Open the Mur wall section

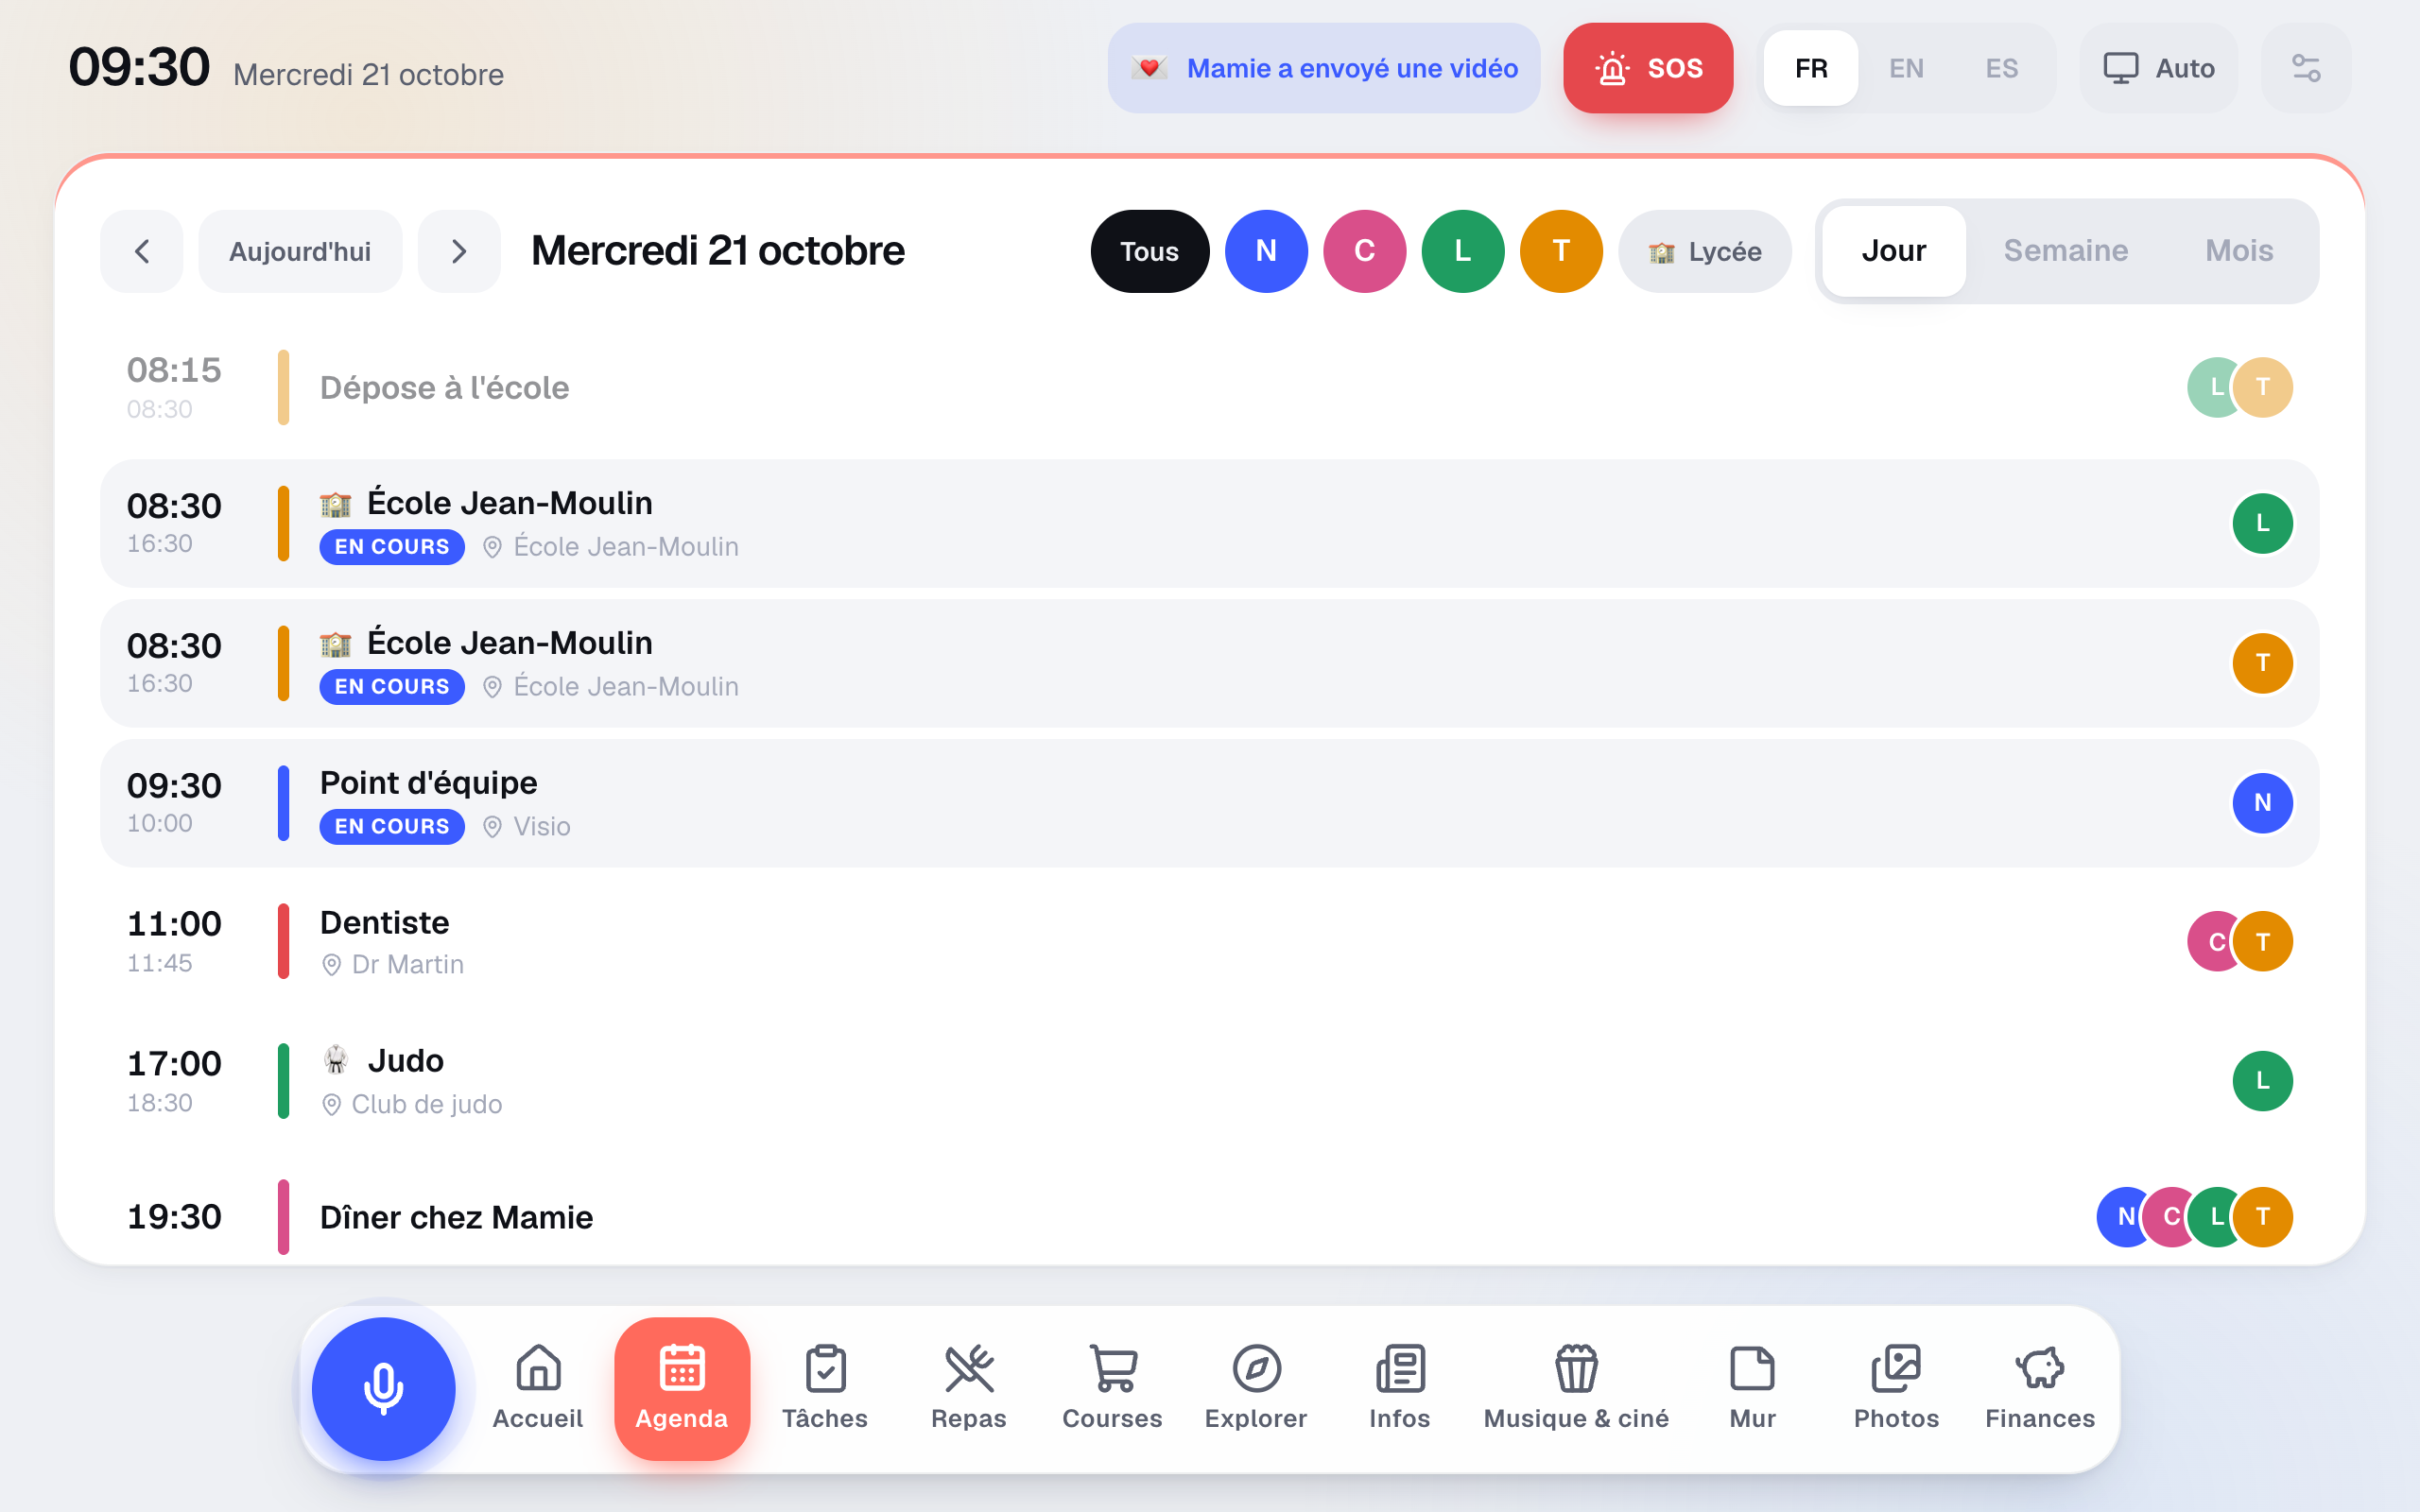[1753, 1388]
